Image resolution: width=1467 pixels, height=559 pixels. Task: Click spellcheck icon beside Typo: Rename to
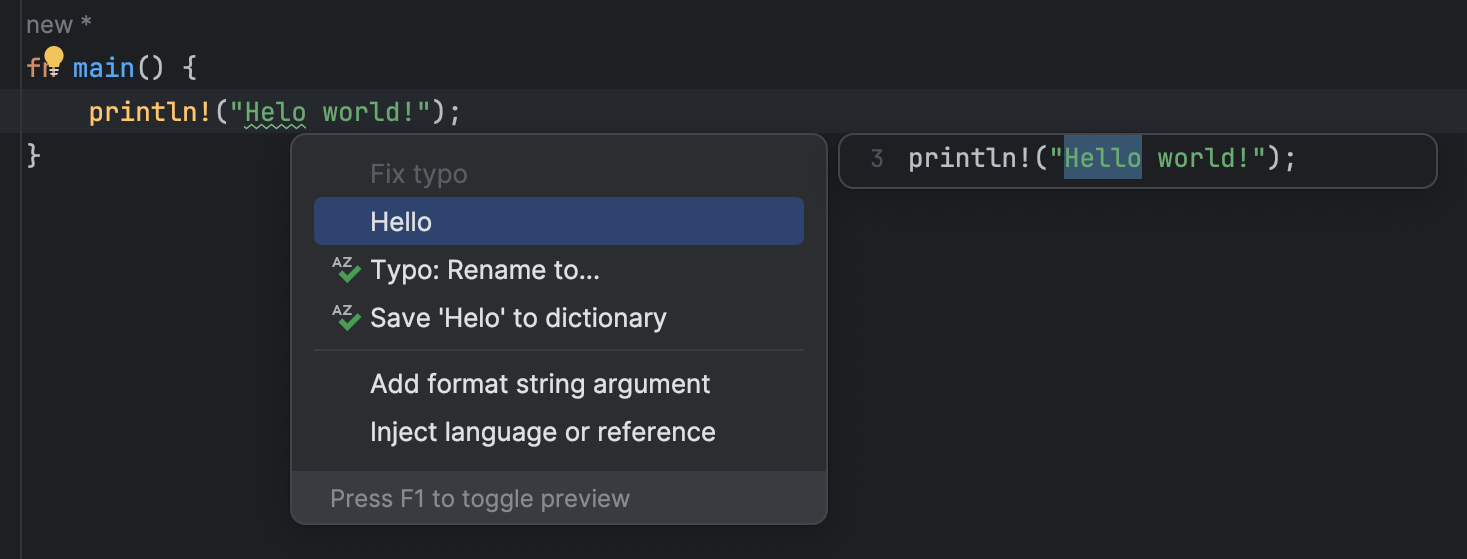coord(345,270)
